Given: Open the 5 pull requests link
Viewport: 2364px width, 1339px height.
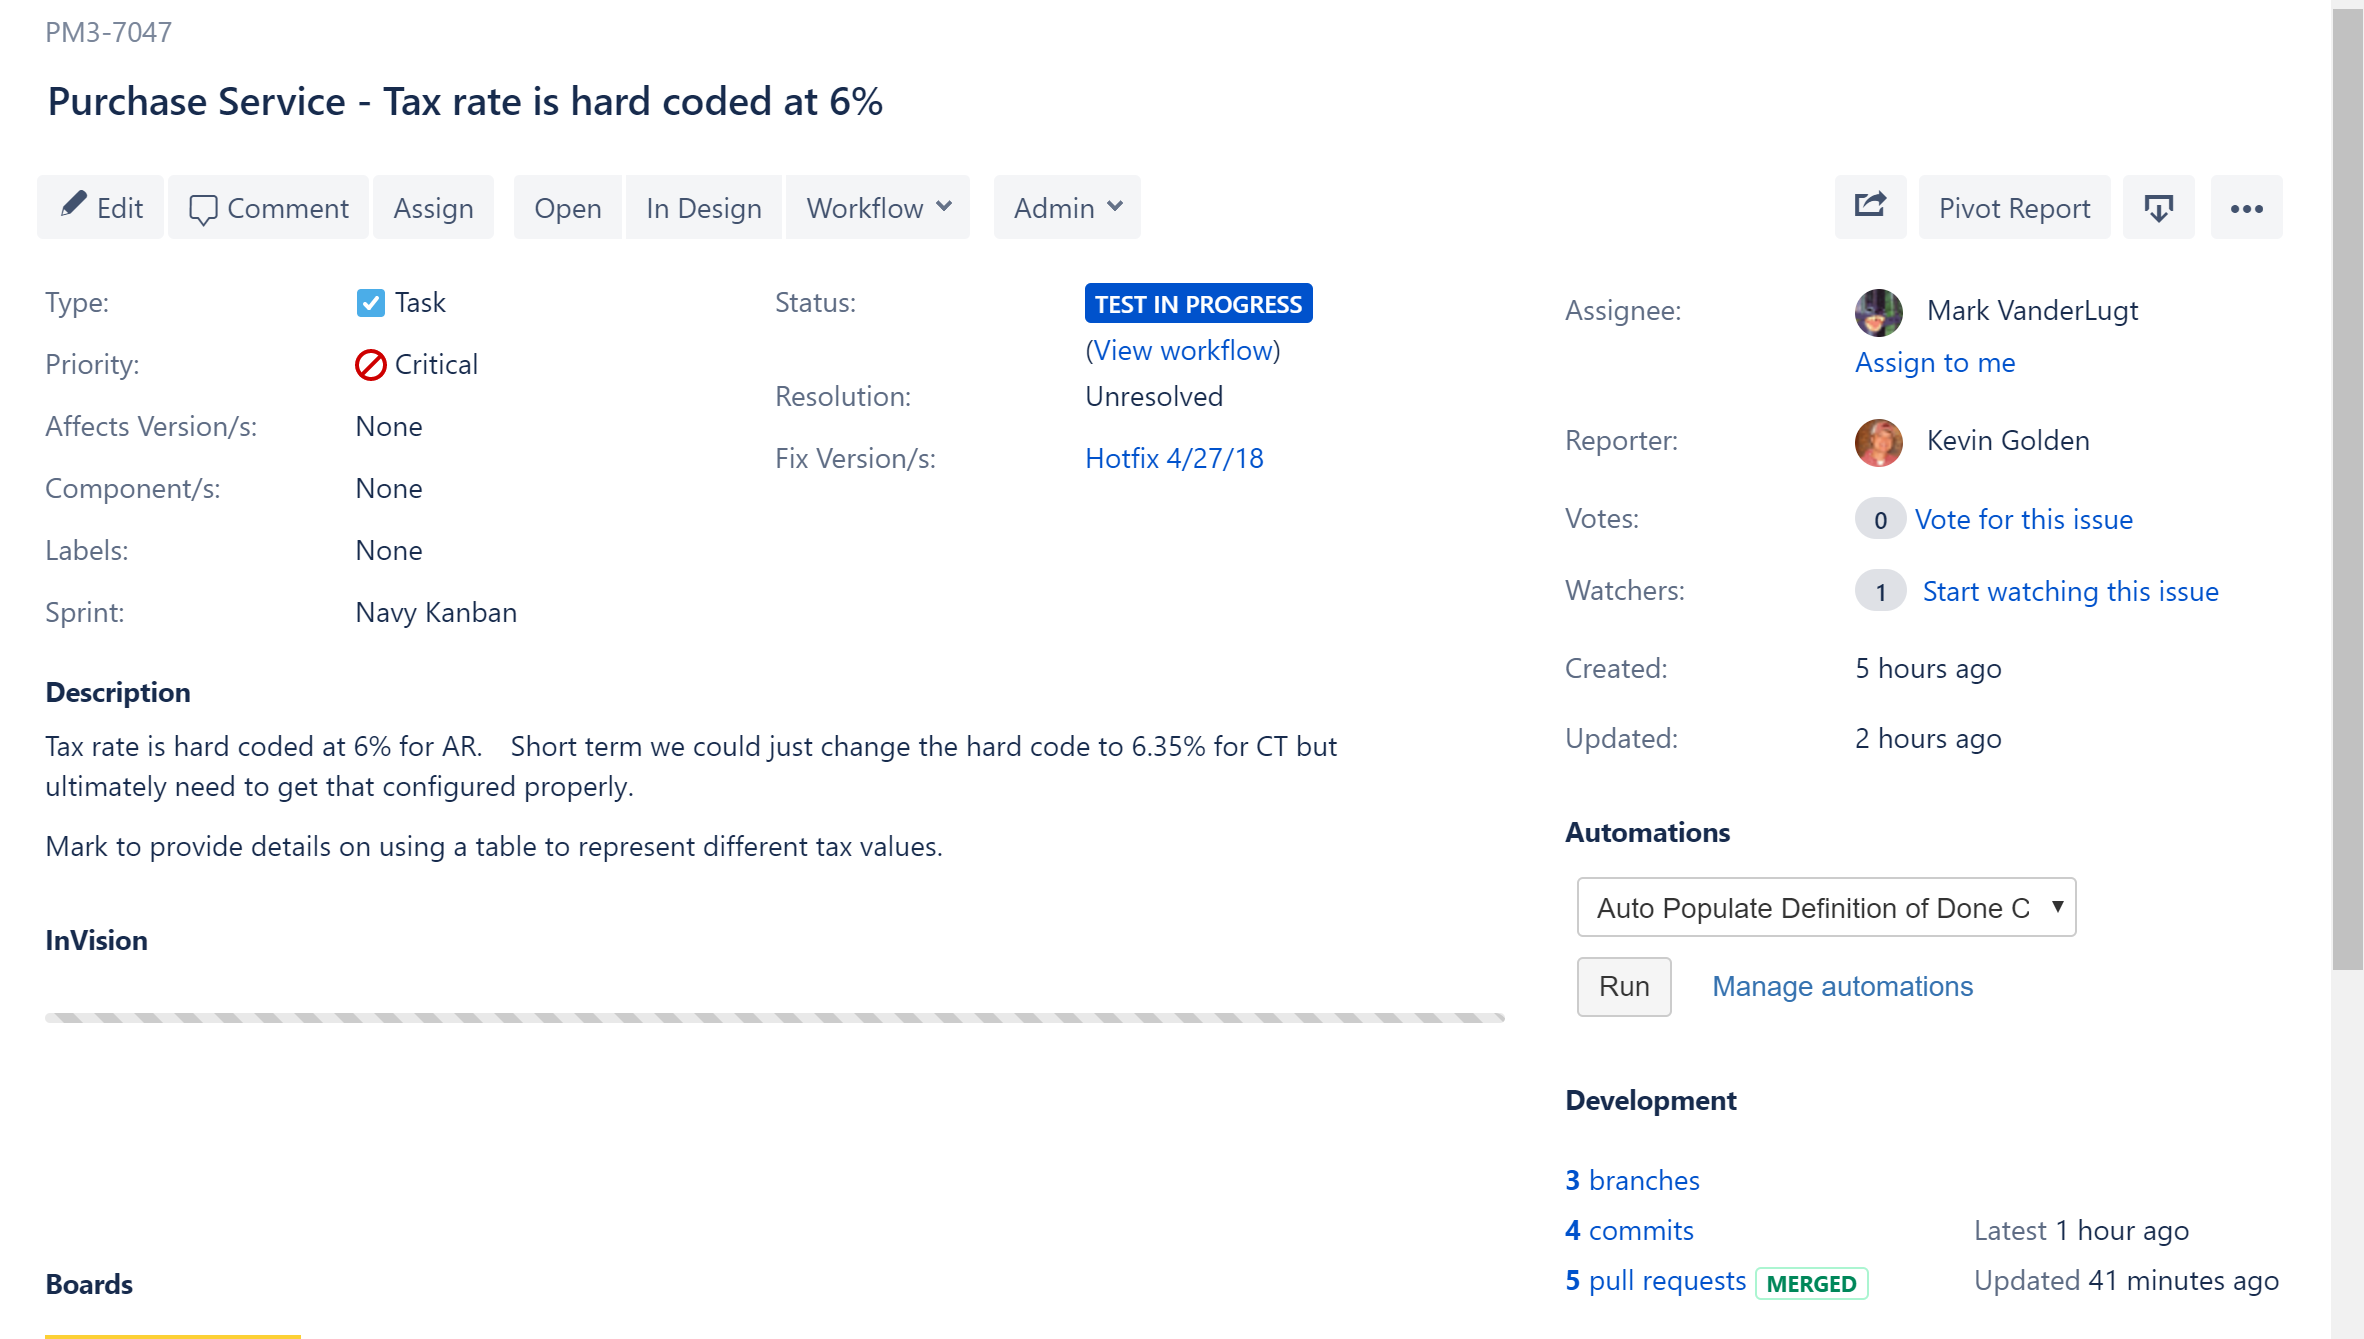Looking at the screenshot, I should 1655,1281.
